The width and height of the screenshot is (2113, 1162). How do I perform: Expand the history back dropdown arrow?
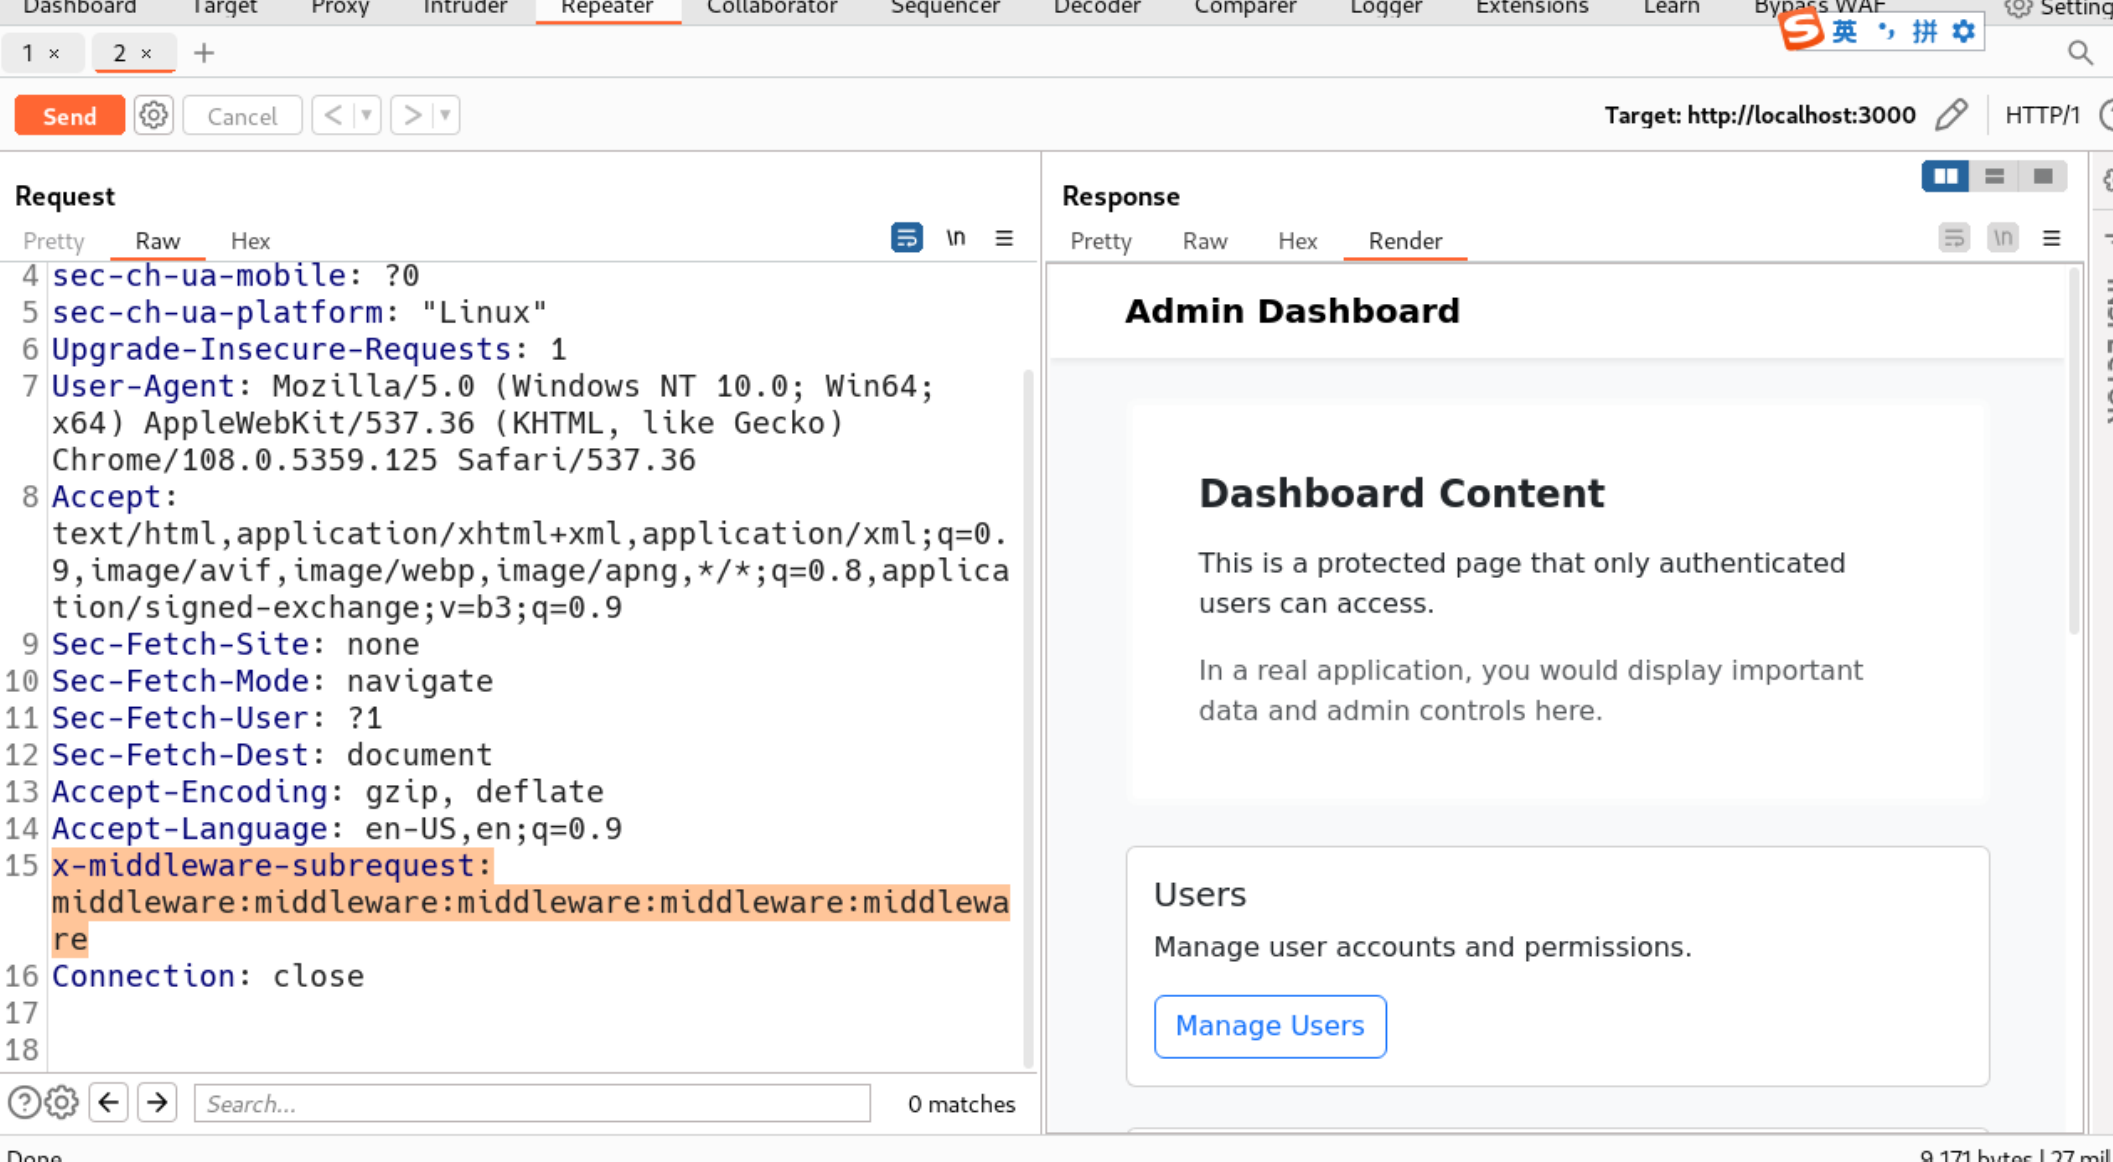[367, 116]
